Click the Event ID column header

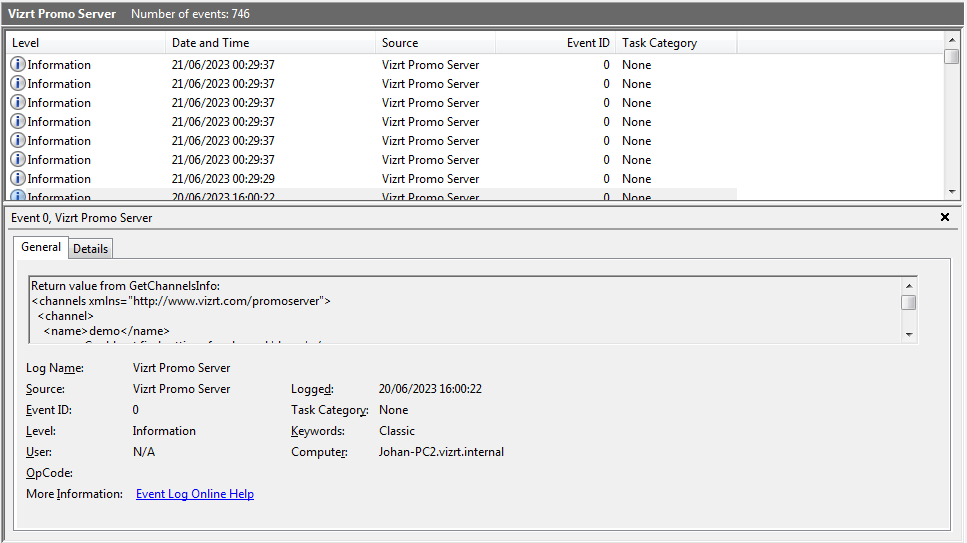555,43
